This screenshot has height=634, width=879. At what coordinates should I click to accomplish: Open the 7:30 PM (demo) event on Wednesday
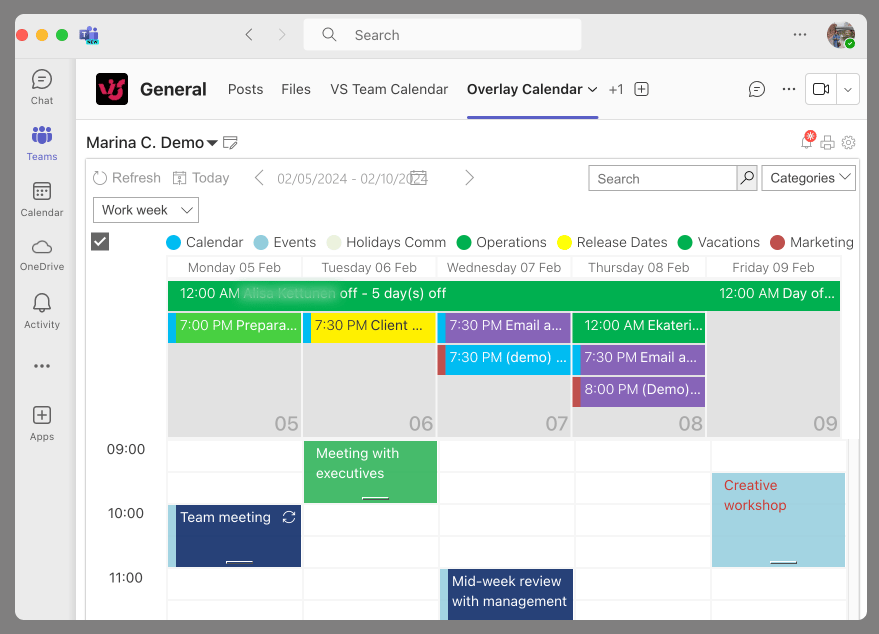point(504,359)
